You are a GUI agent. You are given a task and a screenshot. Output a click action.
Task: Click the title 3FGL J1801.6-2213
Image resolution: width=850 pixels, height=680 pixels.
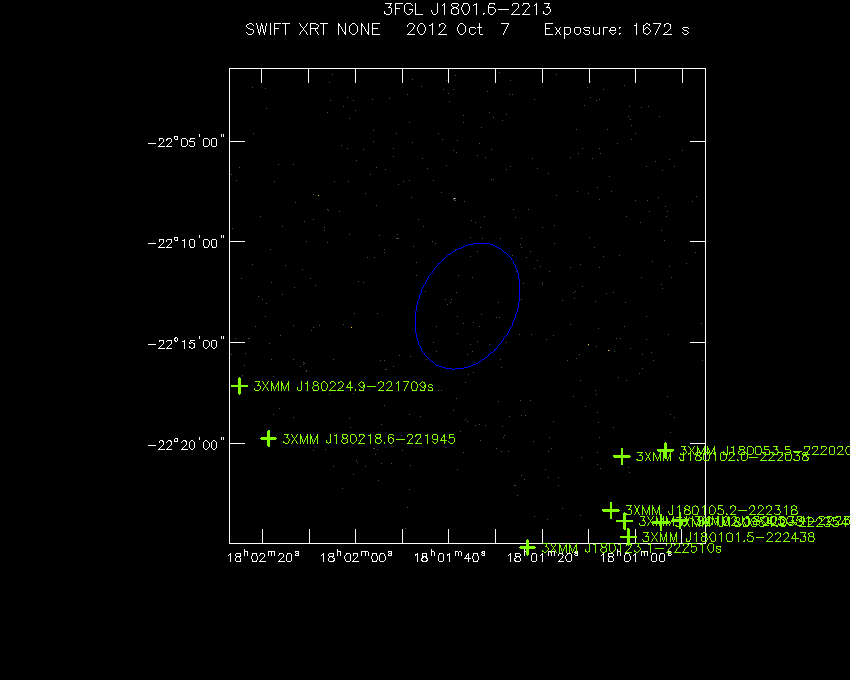[x=467, y=9]
